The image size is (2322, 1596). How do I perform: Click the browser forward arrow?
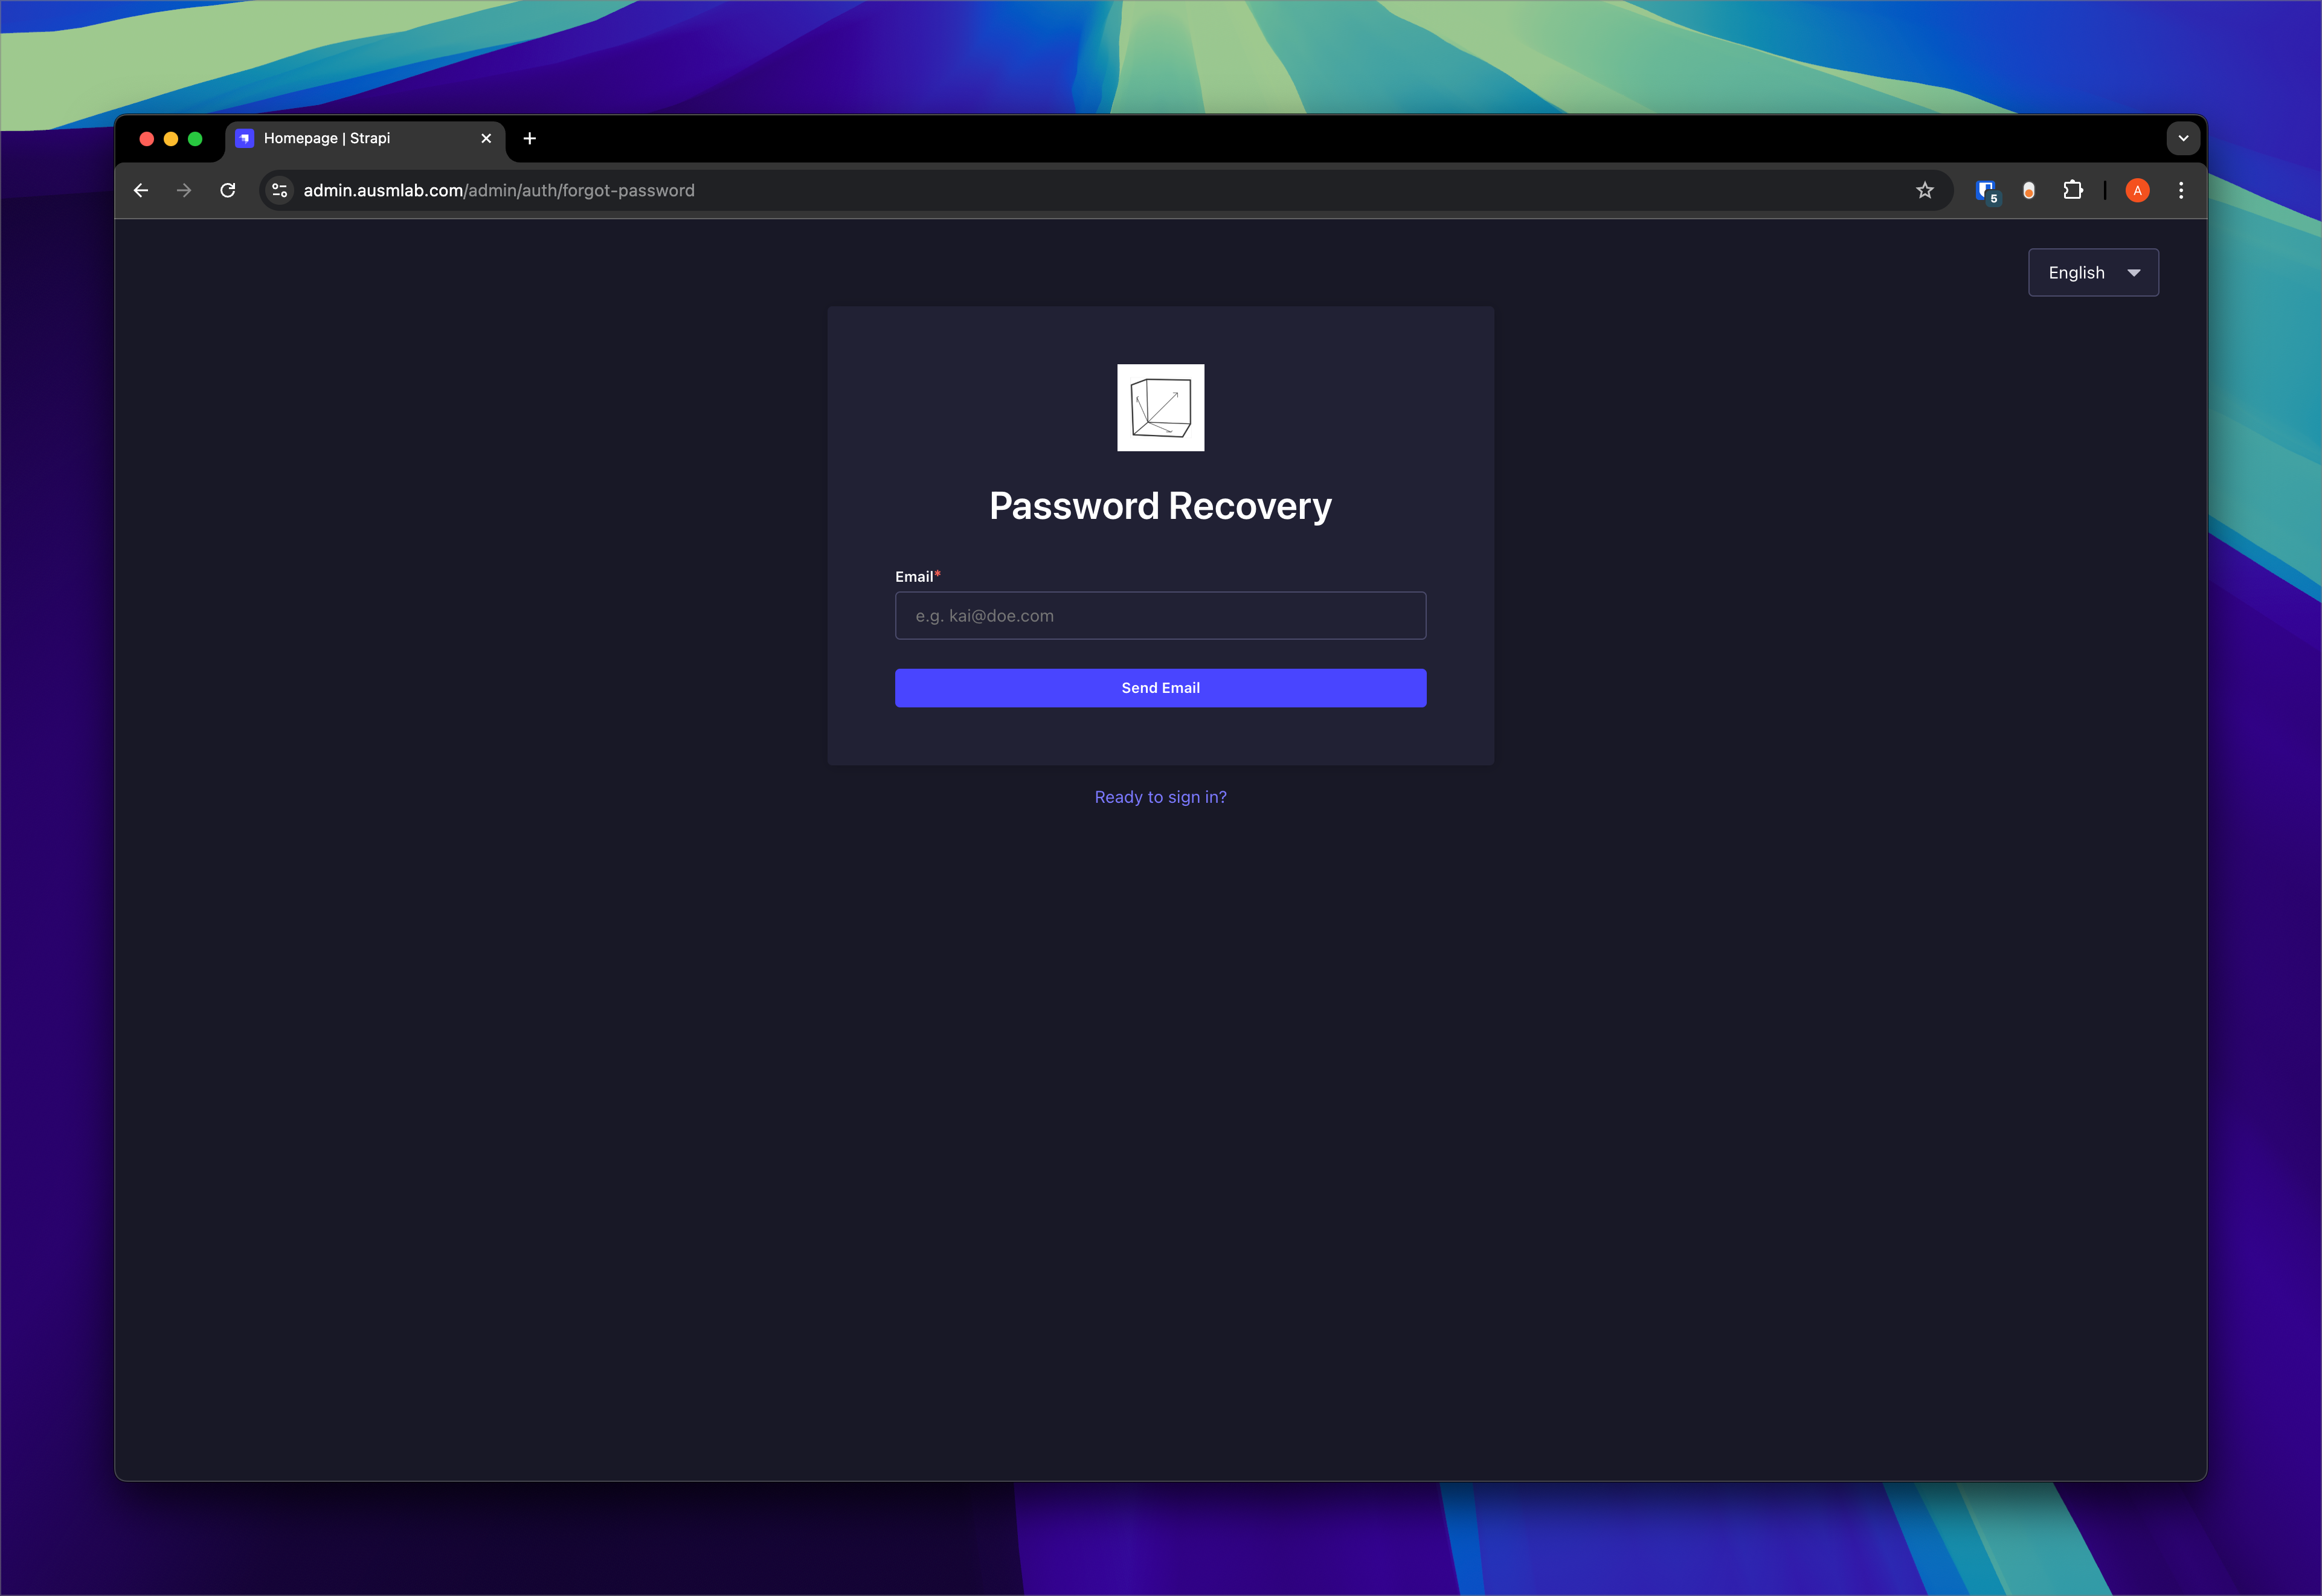coord(184,190)
